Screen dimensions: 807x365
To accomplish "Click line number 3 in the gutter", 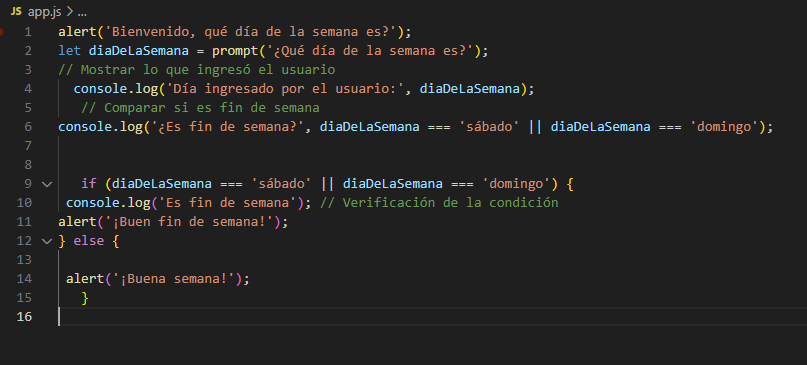I will click(28, 70).
